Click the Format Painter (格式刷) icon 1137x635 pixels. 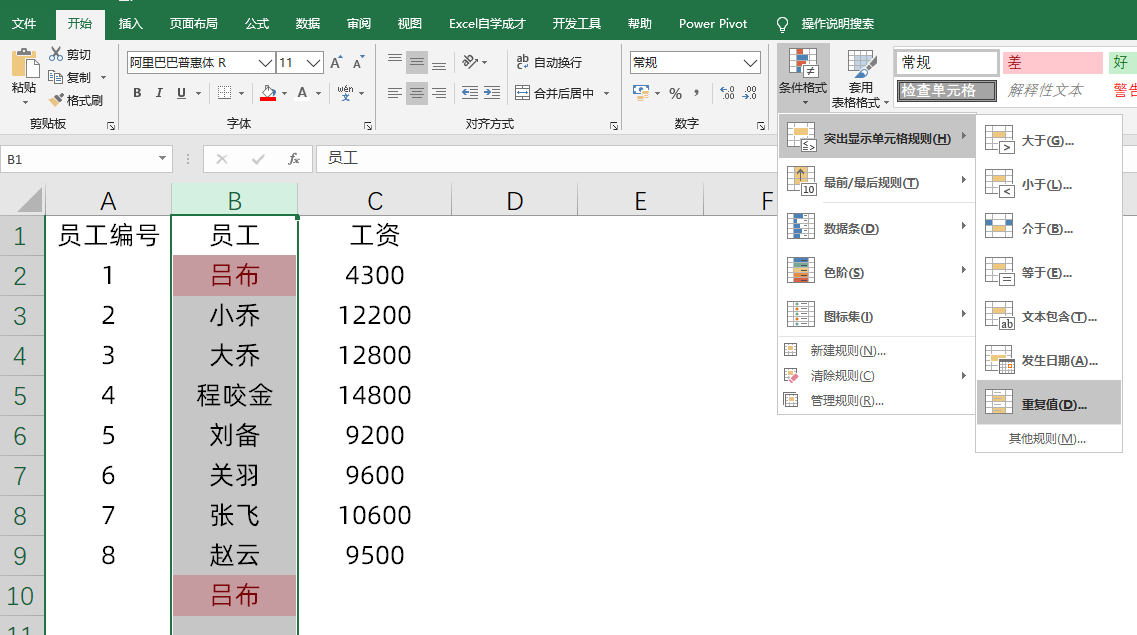(57, 101)
